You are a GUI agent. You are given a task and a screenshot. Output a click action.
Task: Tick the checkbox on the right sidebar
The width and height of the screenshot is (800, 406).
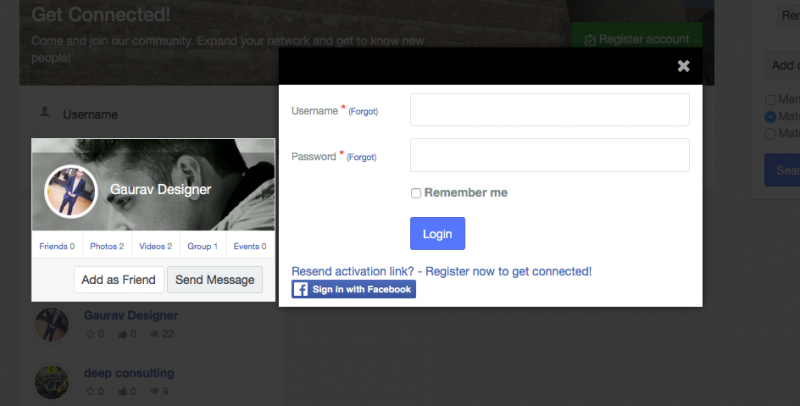[770, 99]
